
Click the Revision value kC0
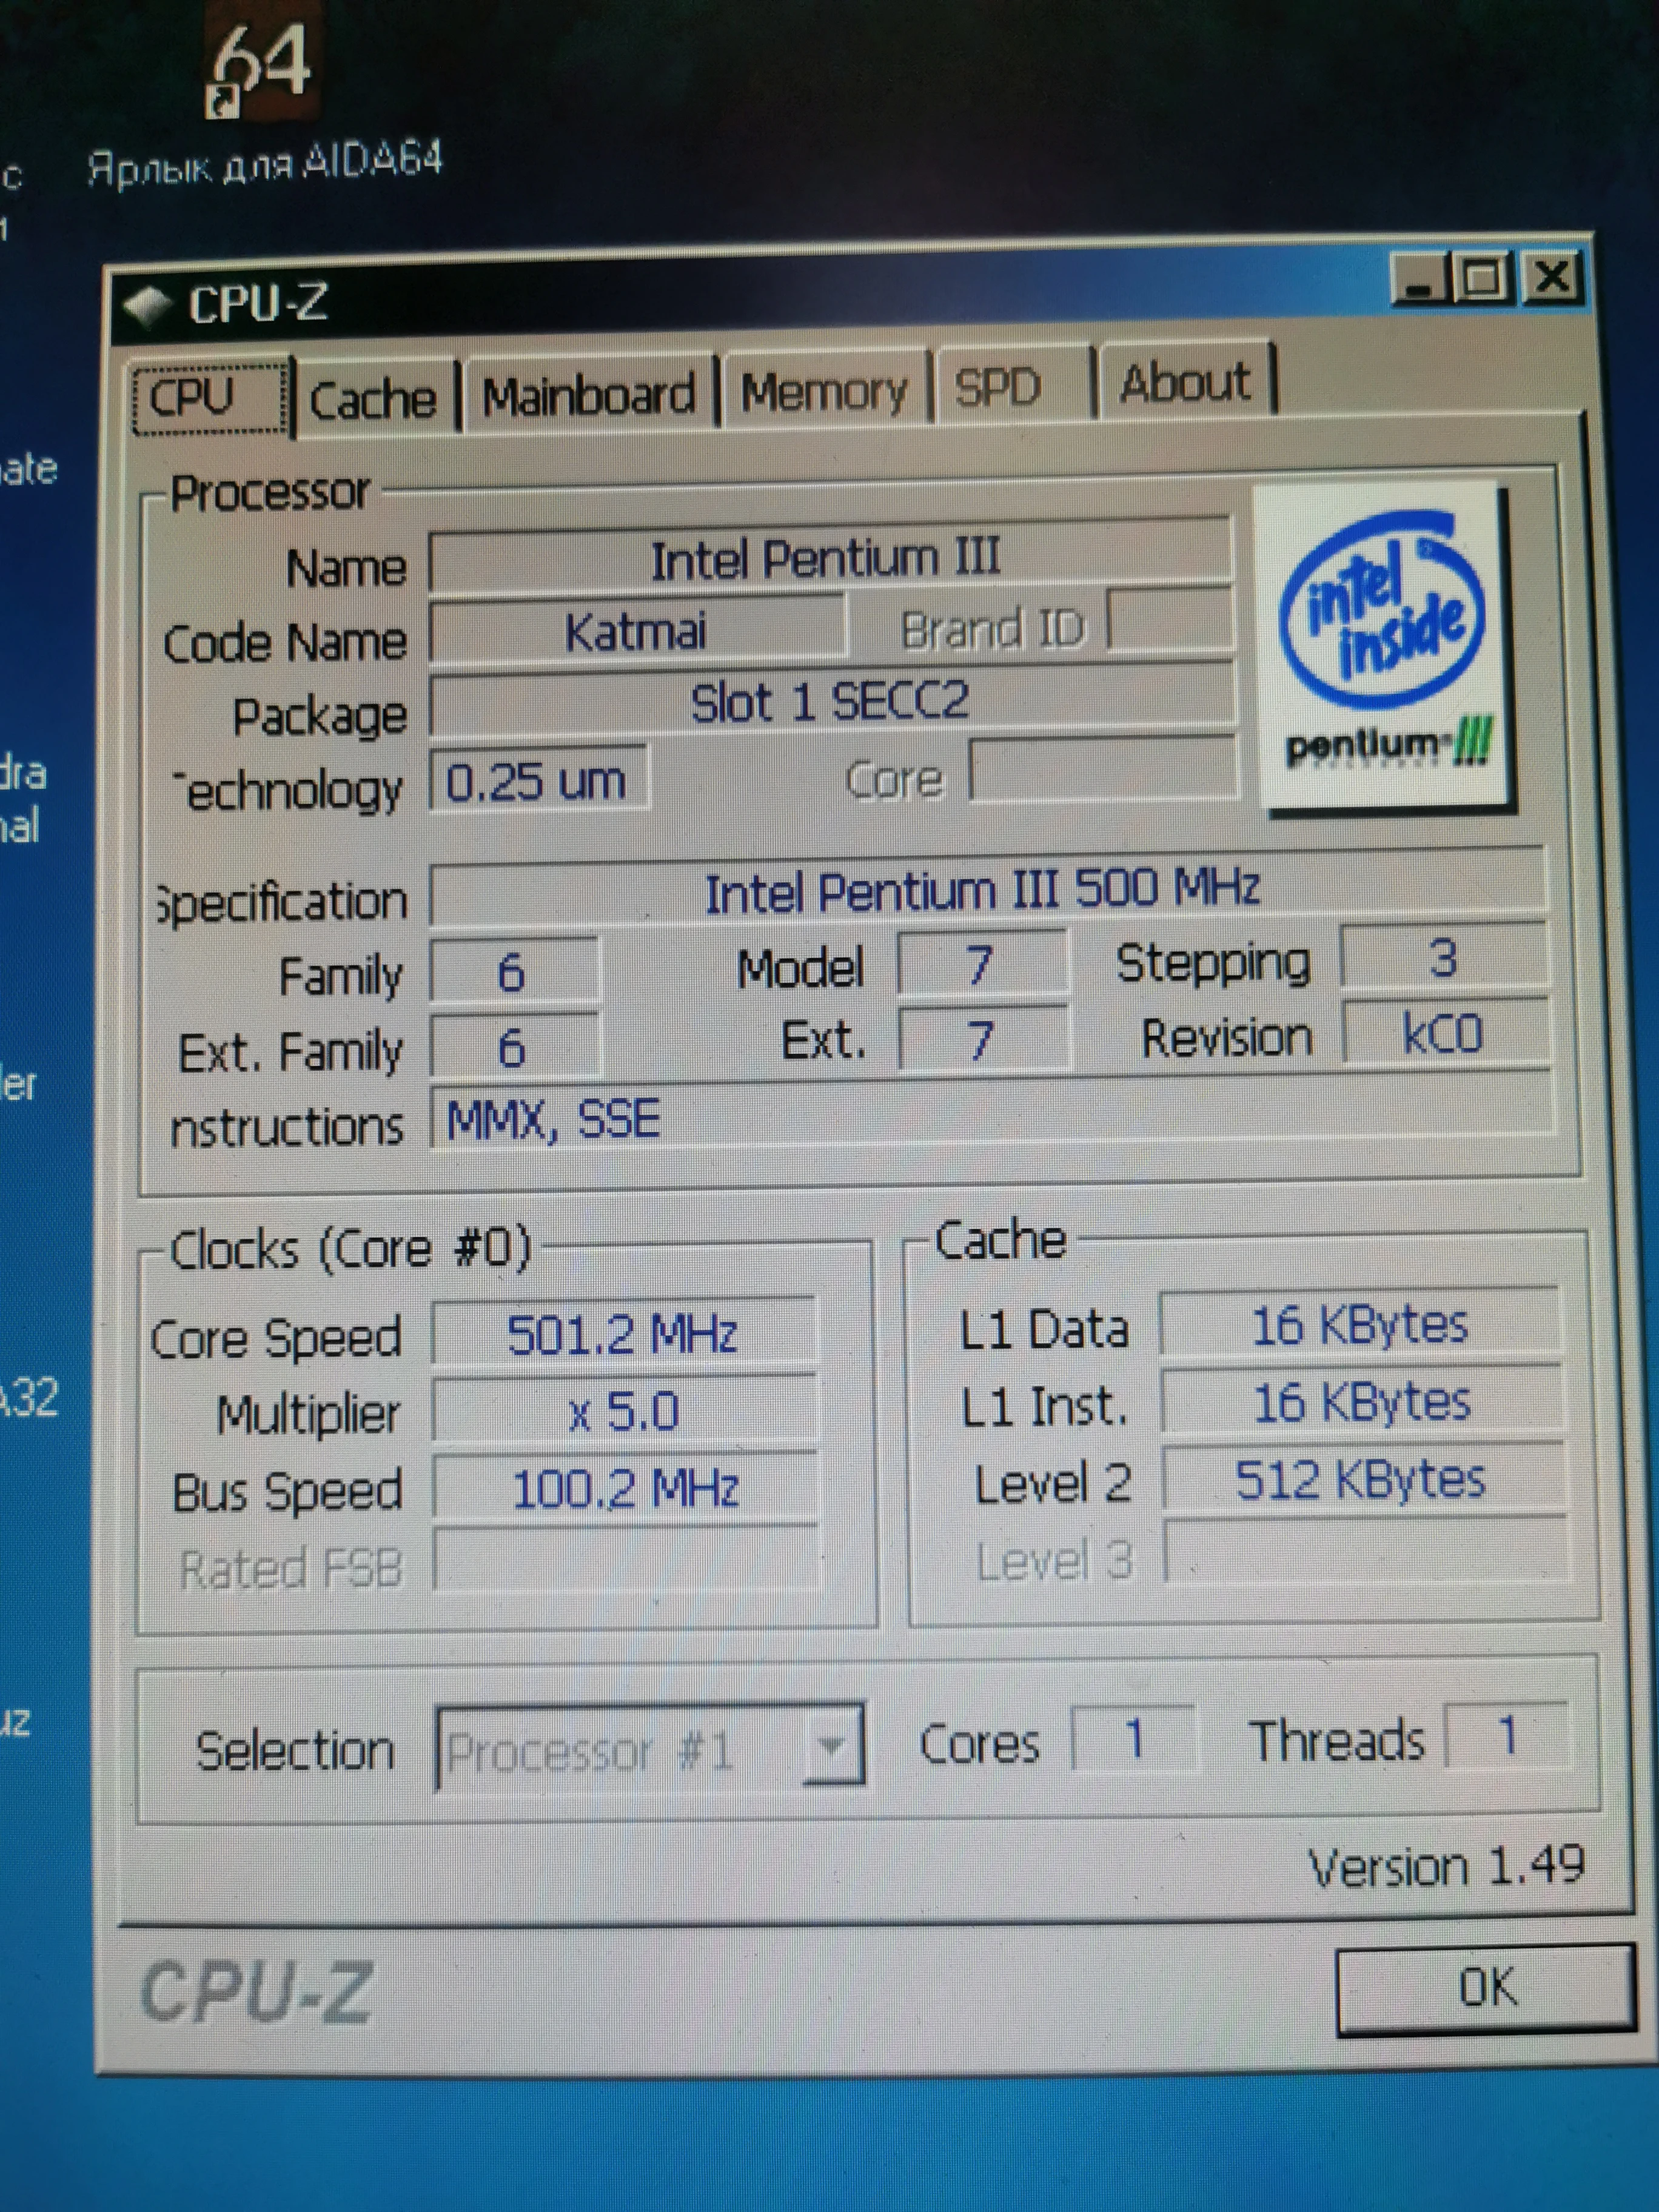click(1446, 1033)
